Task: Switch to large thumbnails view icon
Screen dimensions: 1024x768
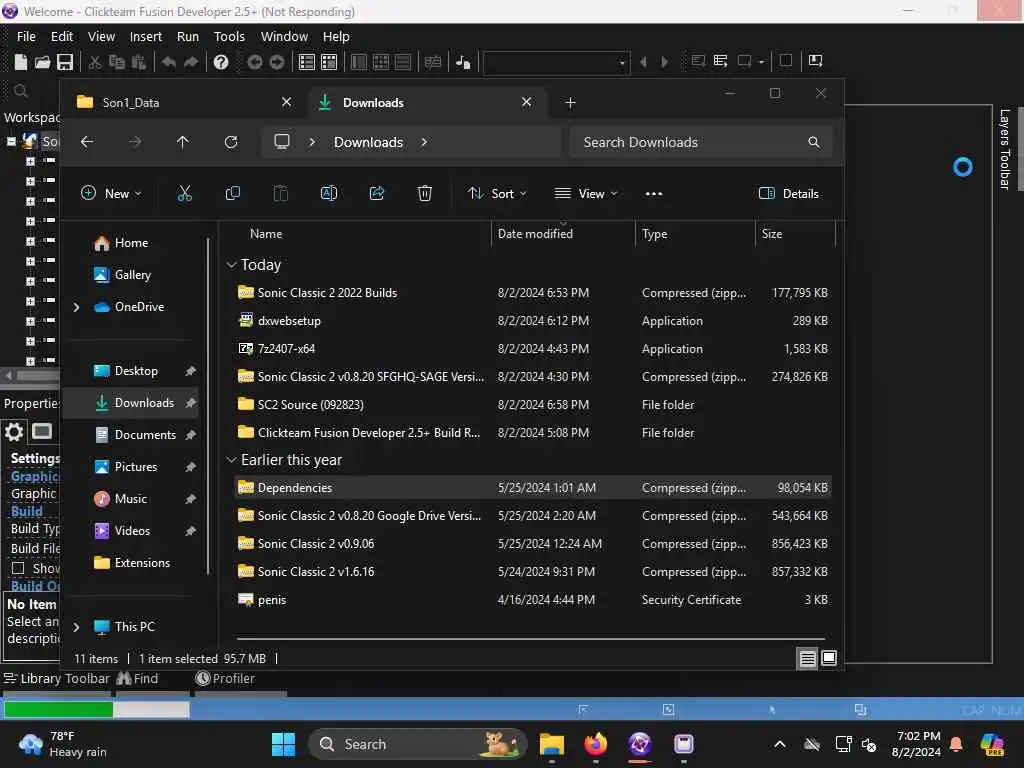Action: point(829,658)
